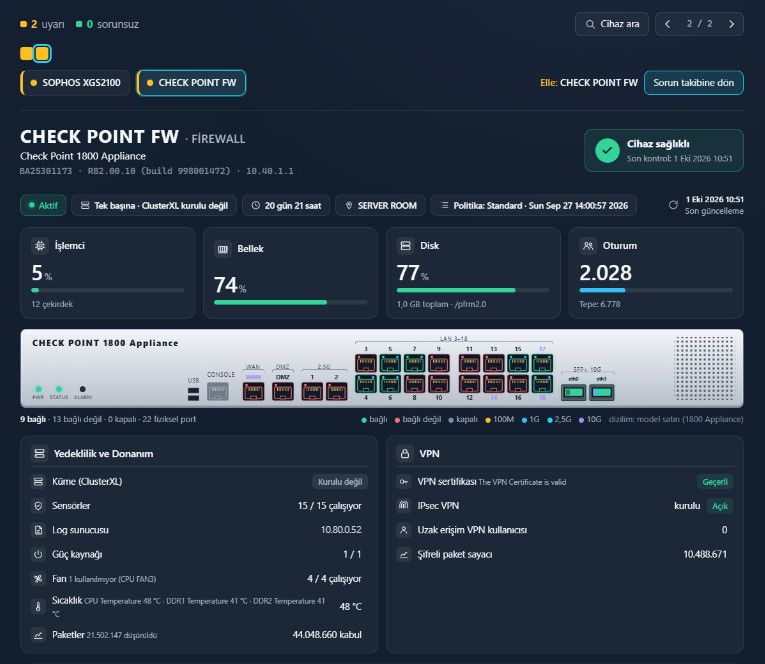The image size is (765, 664).
Task: Click Log sunucusu address 10.80.0.52
Action: coord(341,530)
